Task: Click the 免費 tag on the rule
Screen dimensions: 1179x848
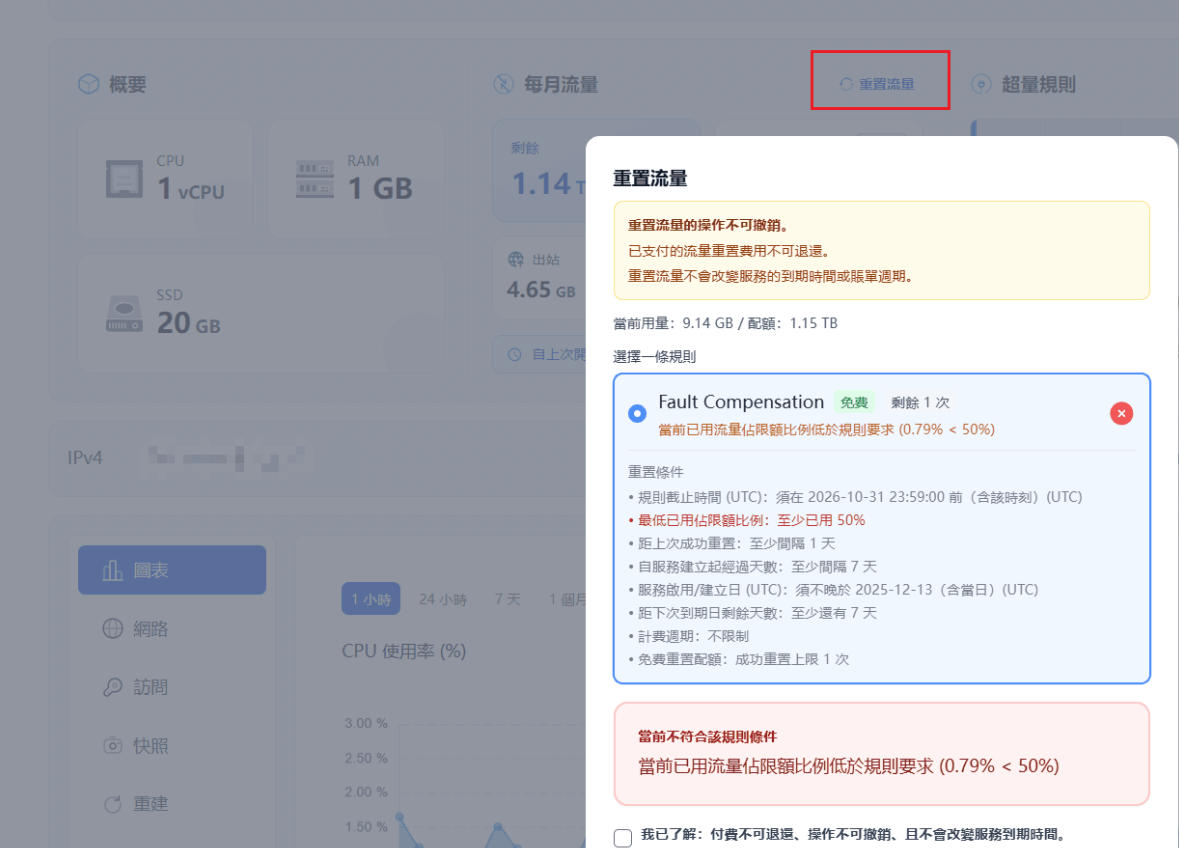Action: click(x=854, y=403)
